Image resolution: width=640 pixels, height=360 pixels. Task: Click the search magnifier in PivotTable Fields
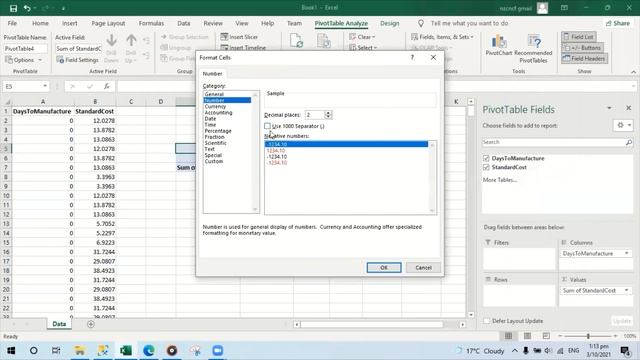(629, 142)
